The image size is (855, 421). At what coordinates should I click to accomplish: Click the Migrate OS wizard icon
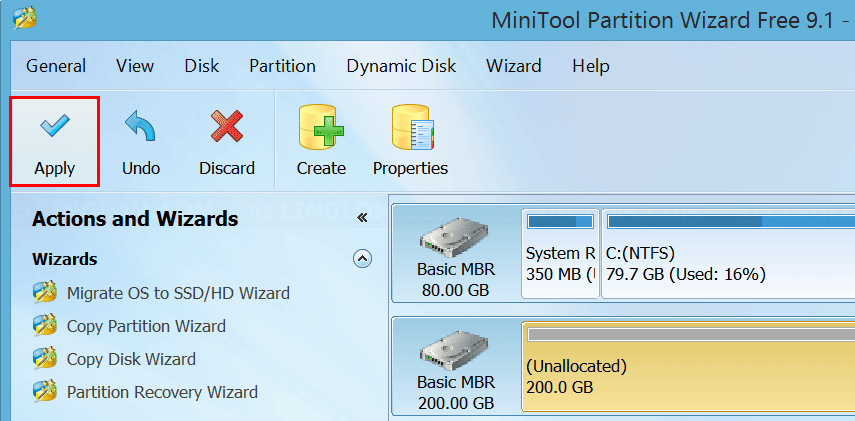click(45, 292)
